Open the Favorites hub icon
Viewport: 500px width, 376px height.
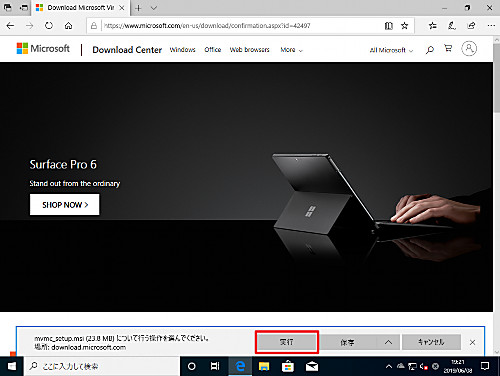click(x=432, y=26)
